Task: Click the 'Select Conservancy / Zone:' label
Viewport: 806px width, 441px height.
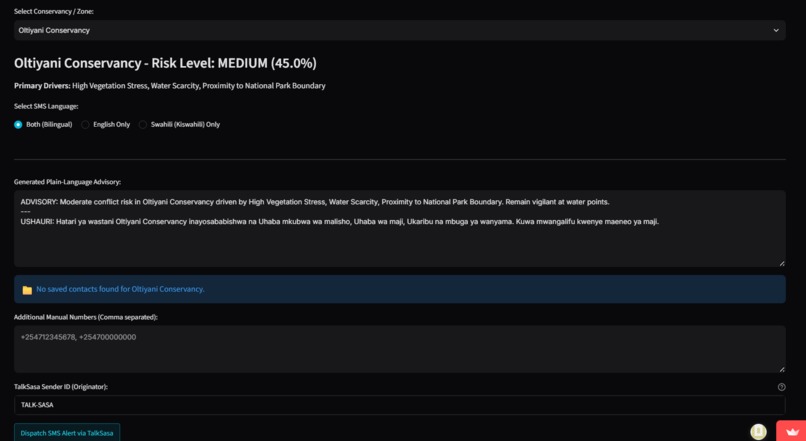Action: click(54, 11)
